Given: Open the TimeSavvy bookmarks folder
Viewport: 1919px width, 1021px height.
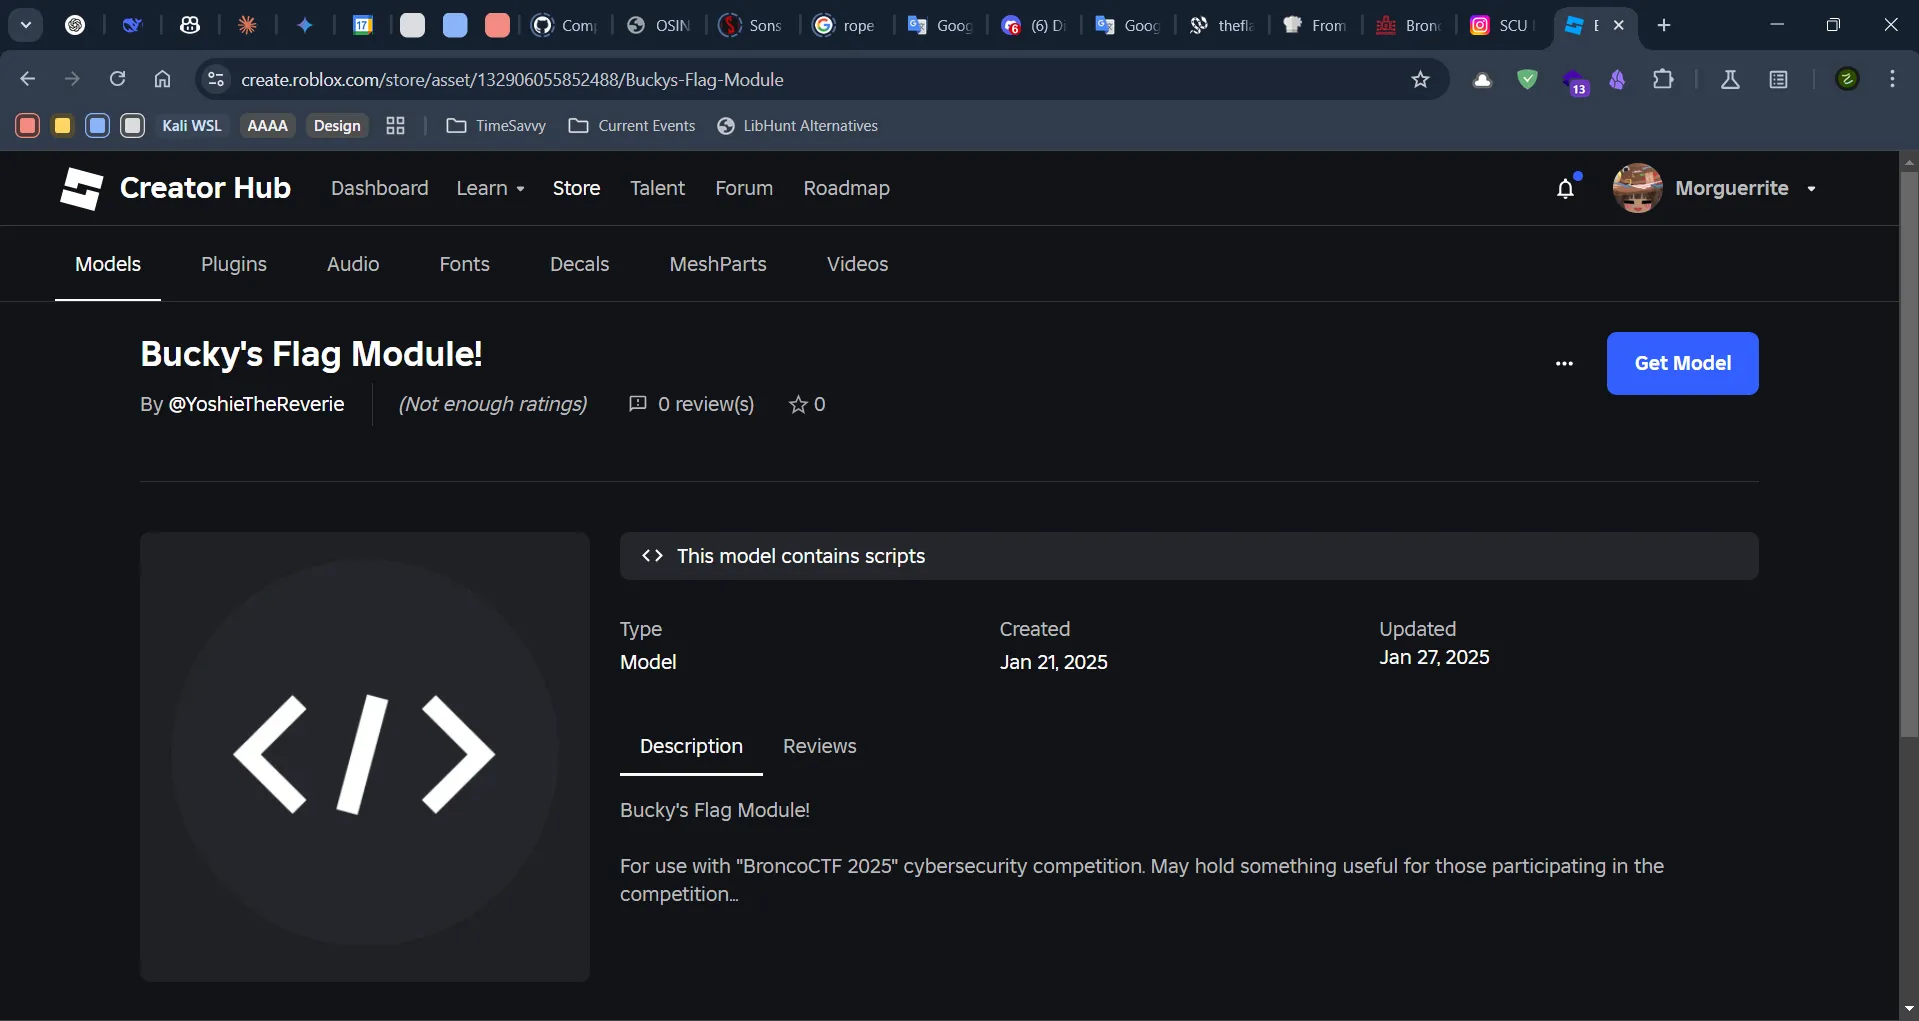Looking at the screenshot, I should tap(496, 125).
